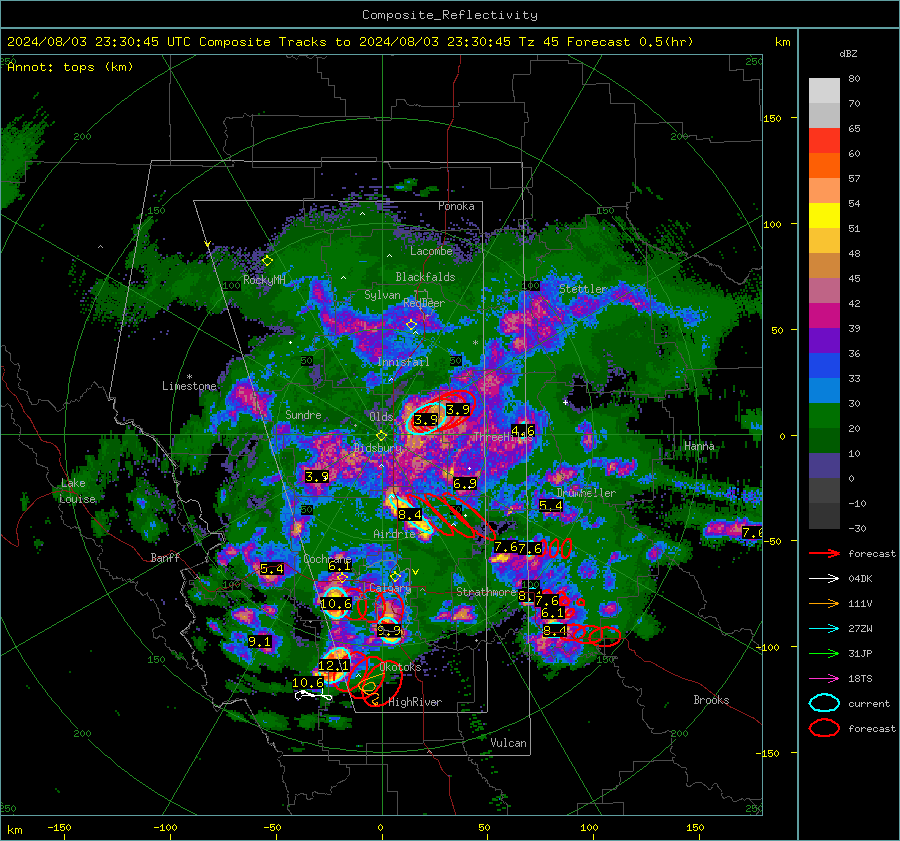
Task: Click the yellow 54-51 dBZ color swatch
Action: [824, 216]
